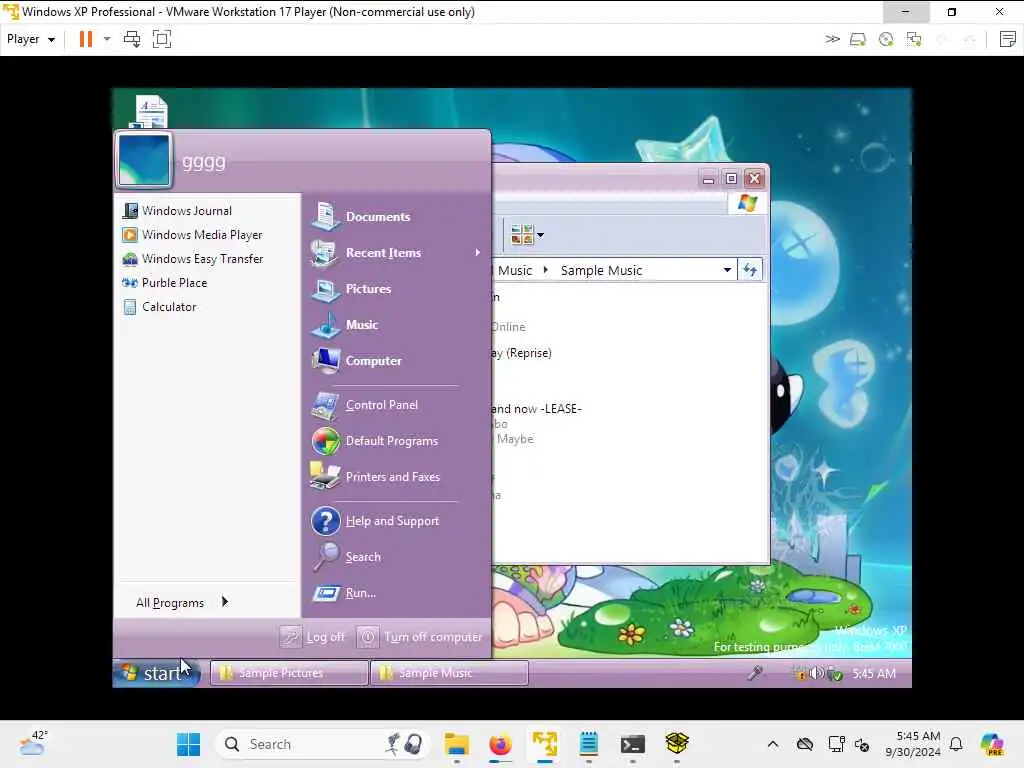Click the hard disk device icon in VMware
The height and width of the screenshot is (768, 1024).
tap(857, 40)
